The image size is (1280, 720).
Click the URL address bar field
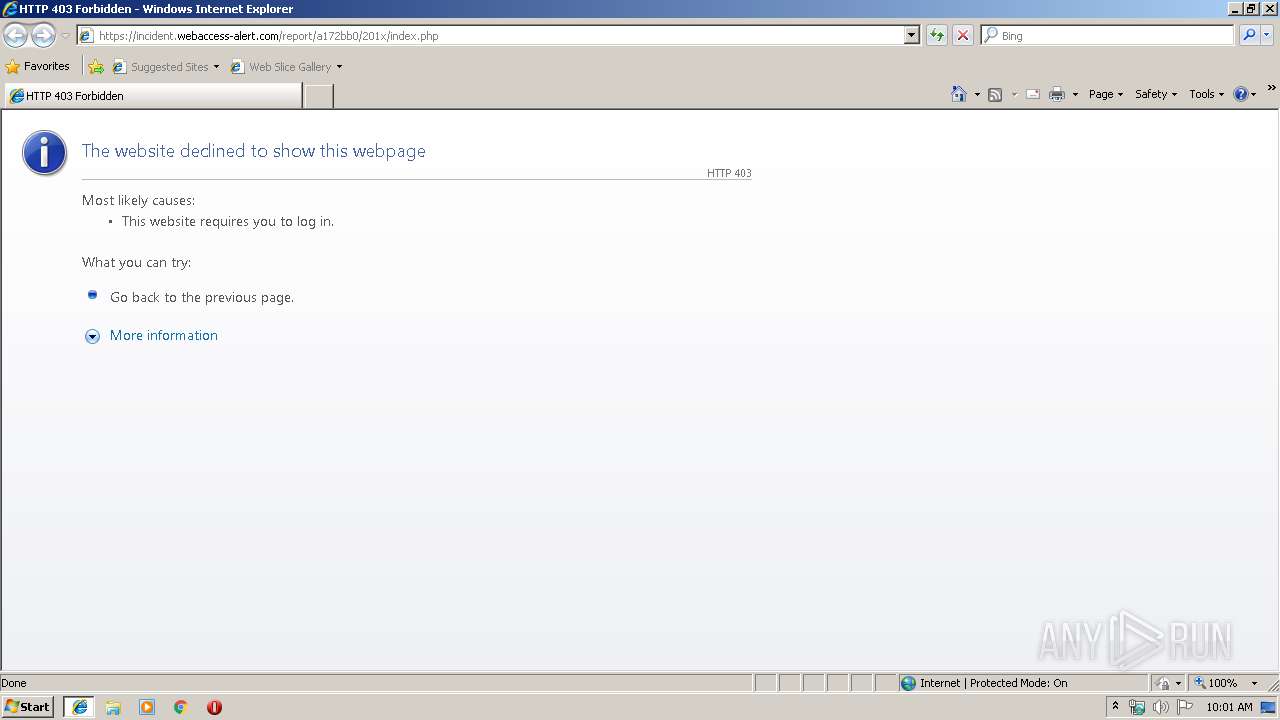(x=490, y=36)
